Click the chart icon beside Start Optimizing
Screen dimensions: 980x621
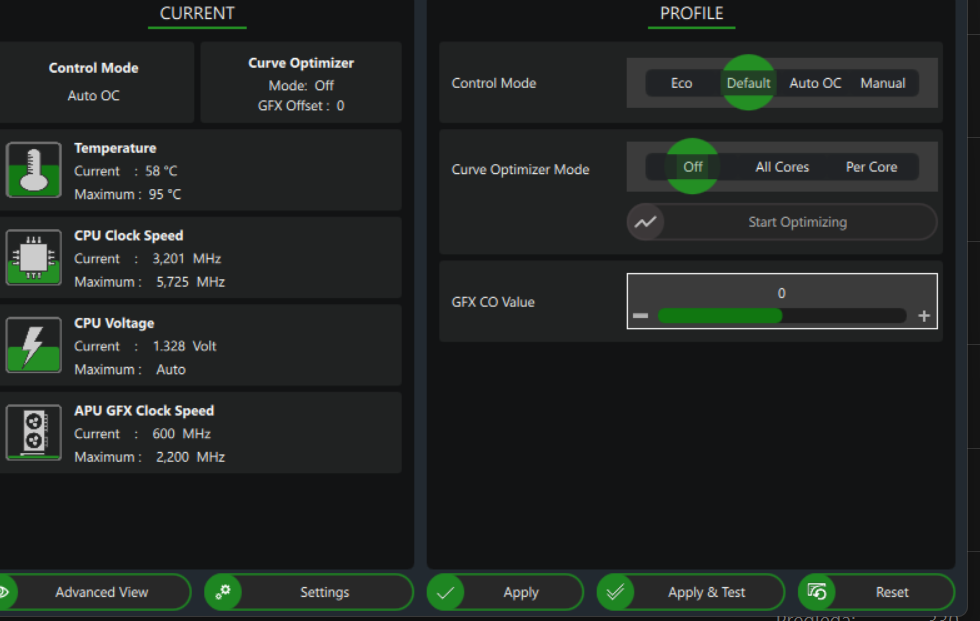[645, 222]
